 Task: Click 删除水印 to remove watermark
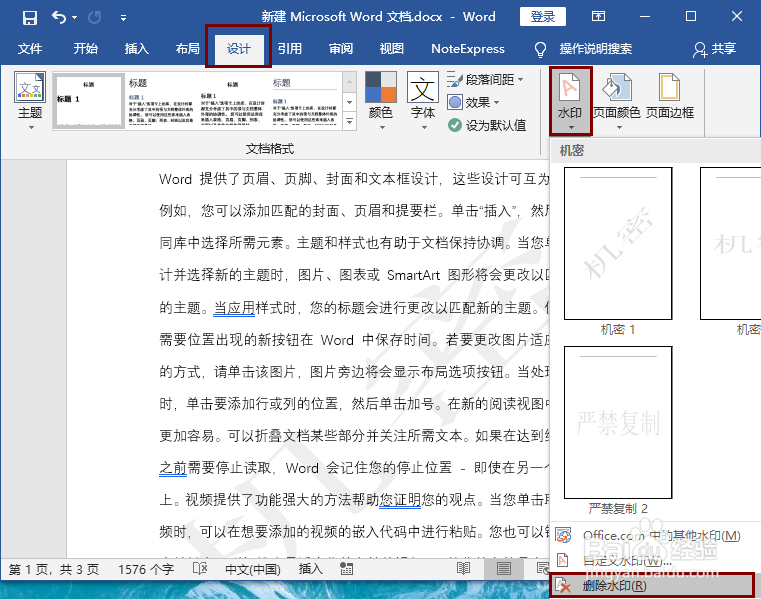(652, 585)
